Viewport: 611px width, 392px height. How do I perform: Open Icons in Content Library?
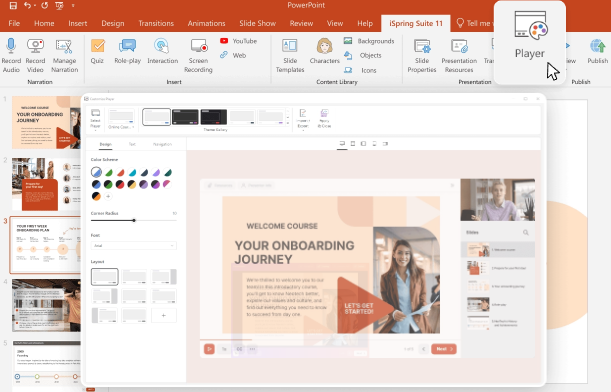click(360, 70)
